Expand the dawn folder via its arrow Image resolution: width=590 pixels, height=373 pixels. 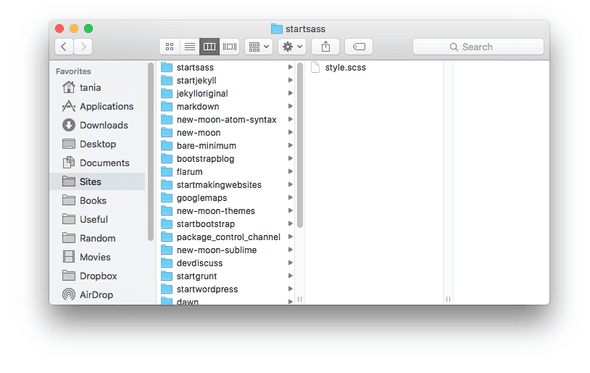click(290, 301)
